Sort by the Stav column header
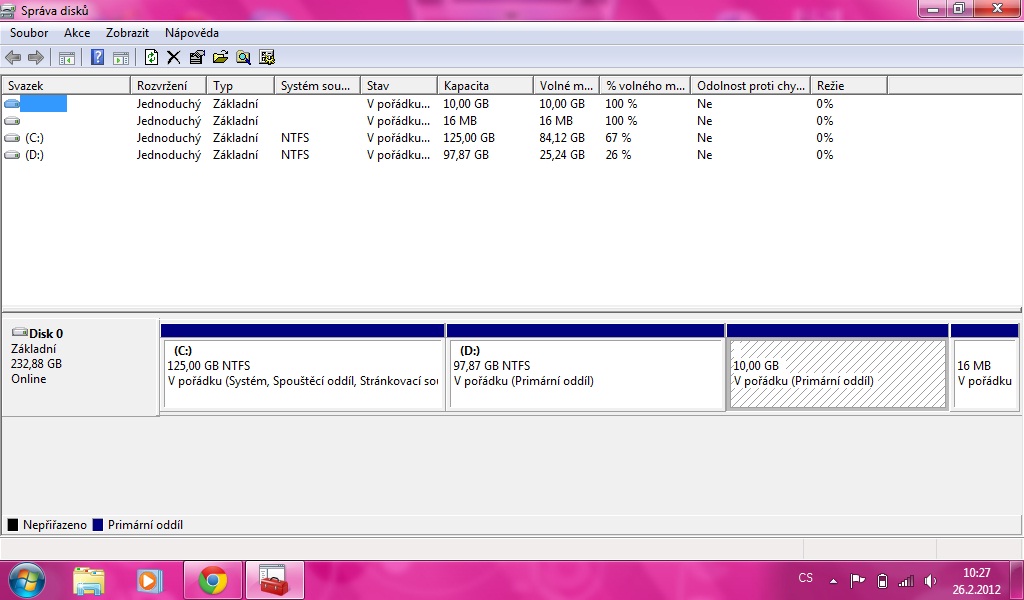The image size is (1024, 600). click(398, 86)
